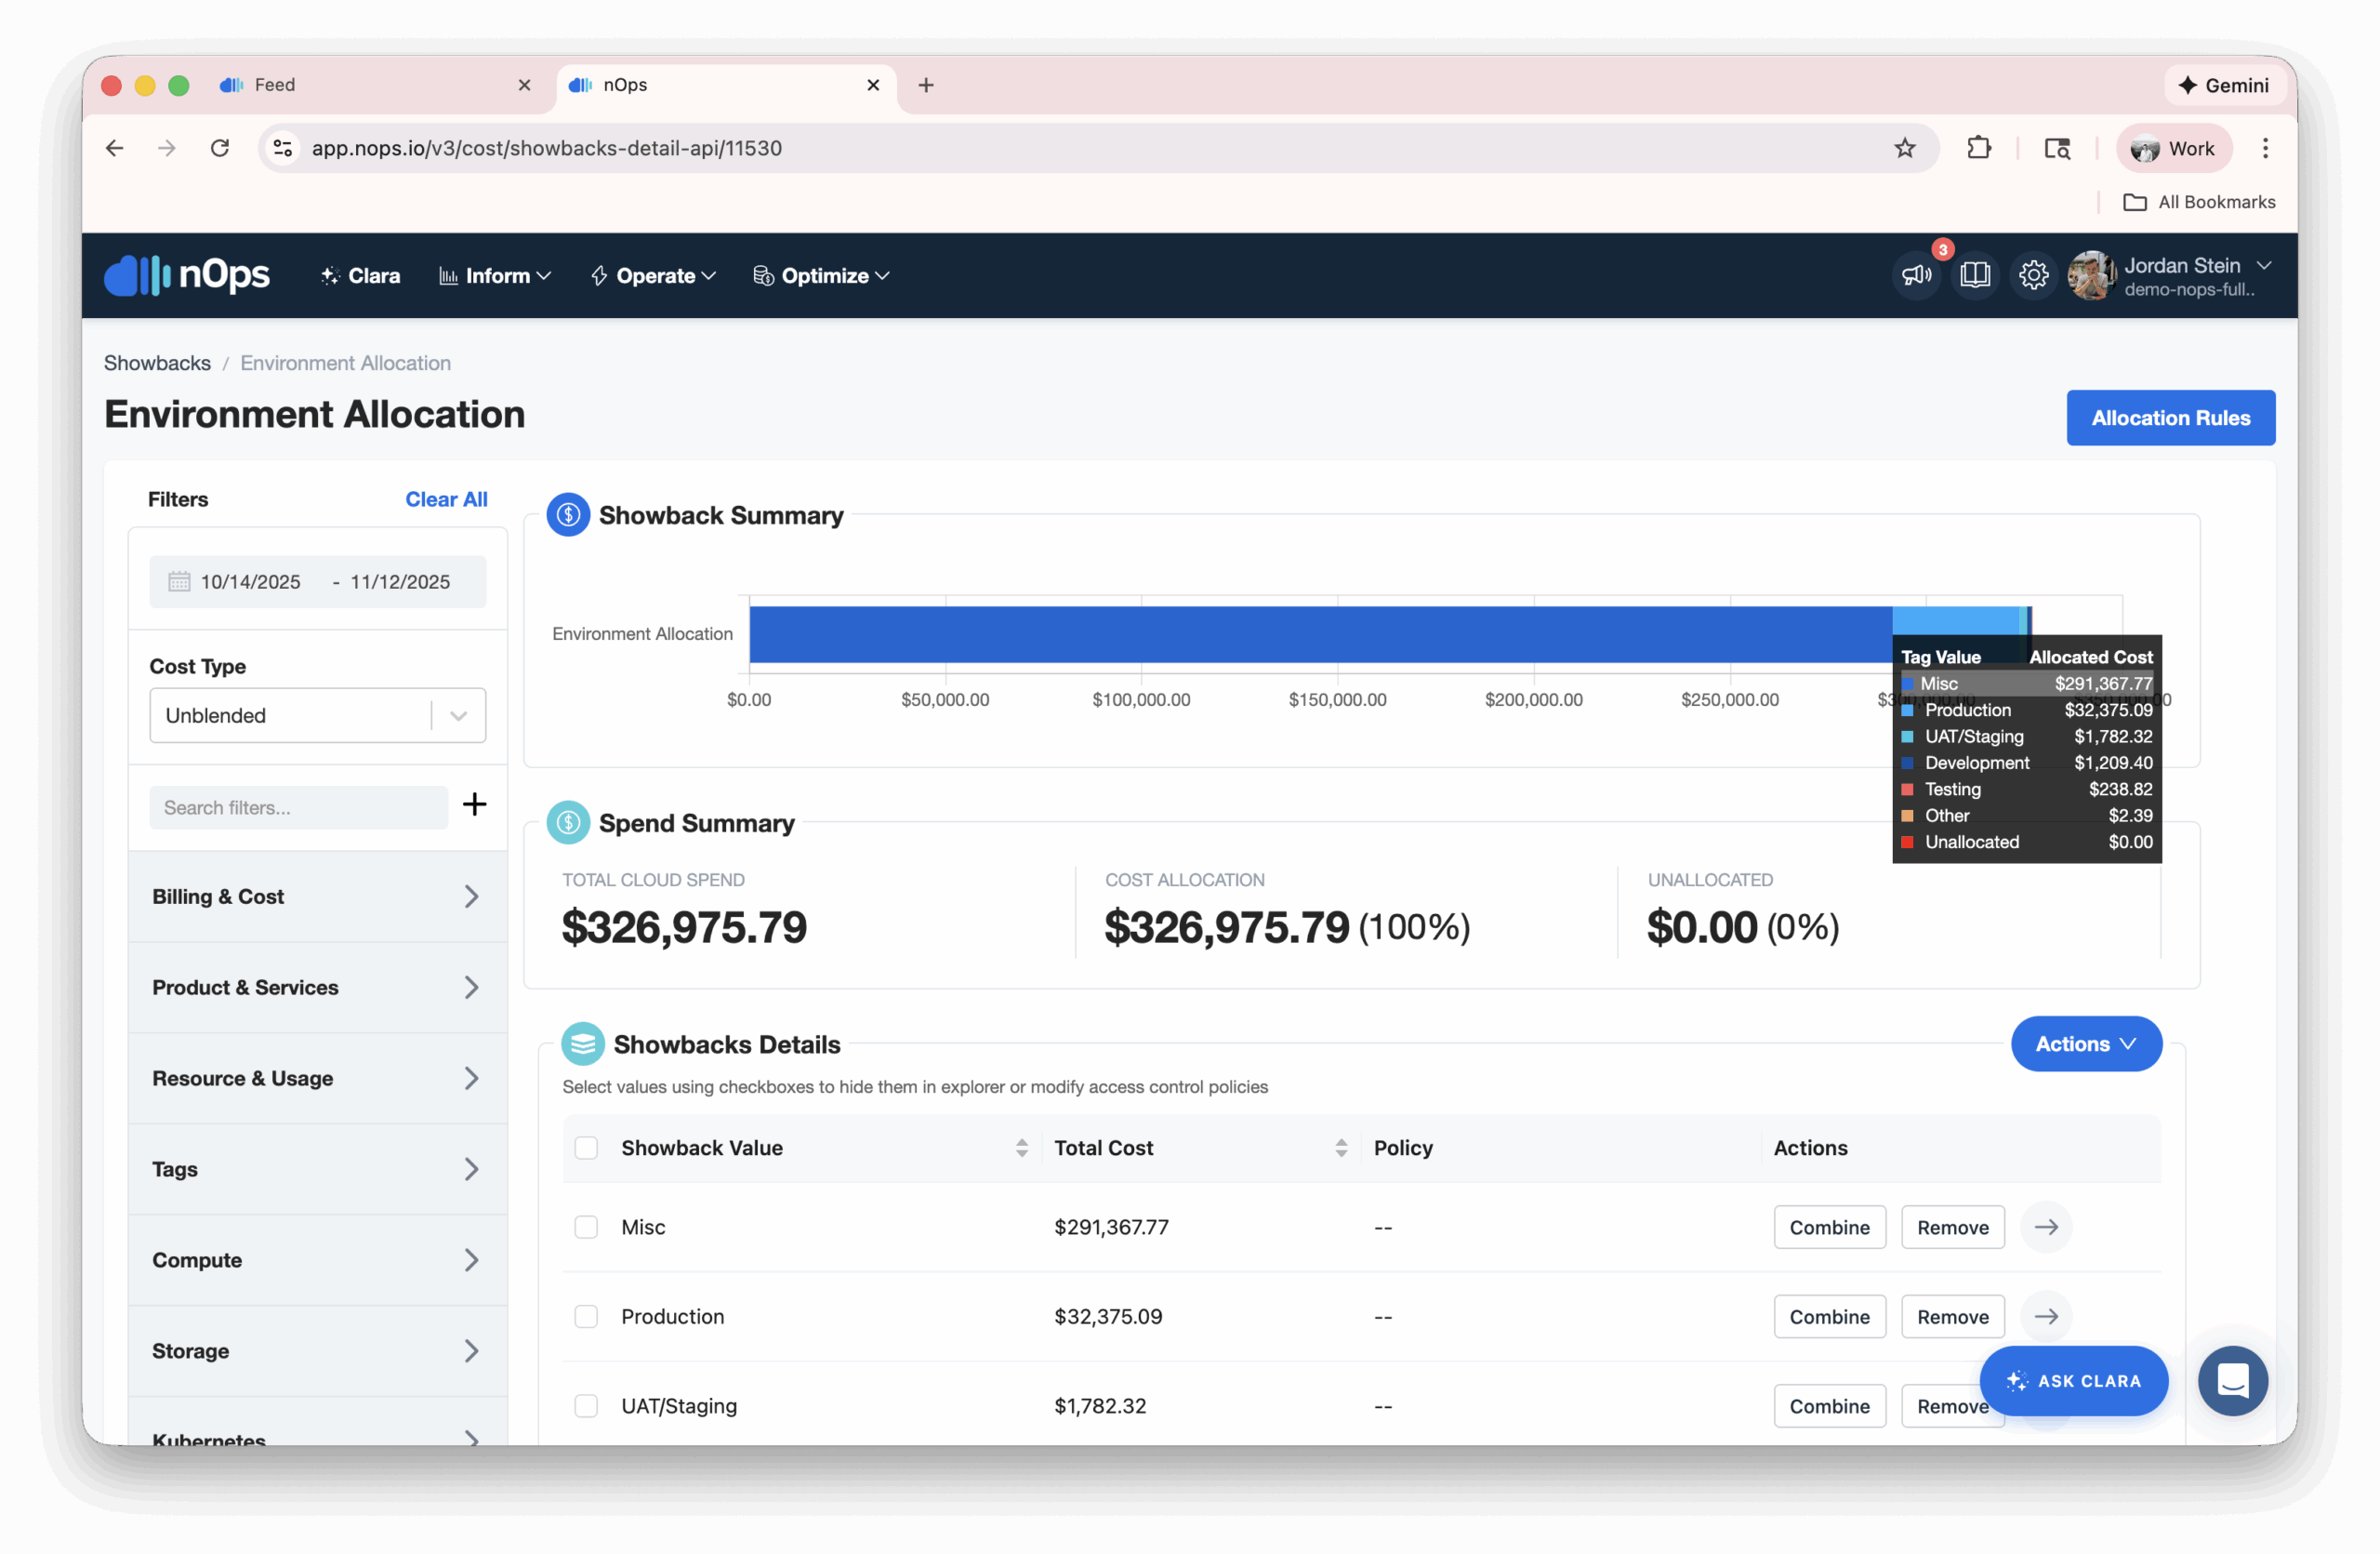Viewport: 2380px width, 1554px height.
Task: Toggle the select-all checkbox in table header
Action: point(586,1148)
